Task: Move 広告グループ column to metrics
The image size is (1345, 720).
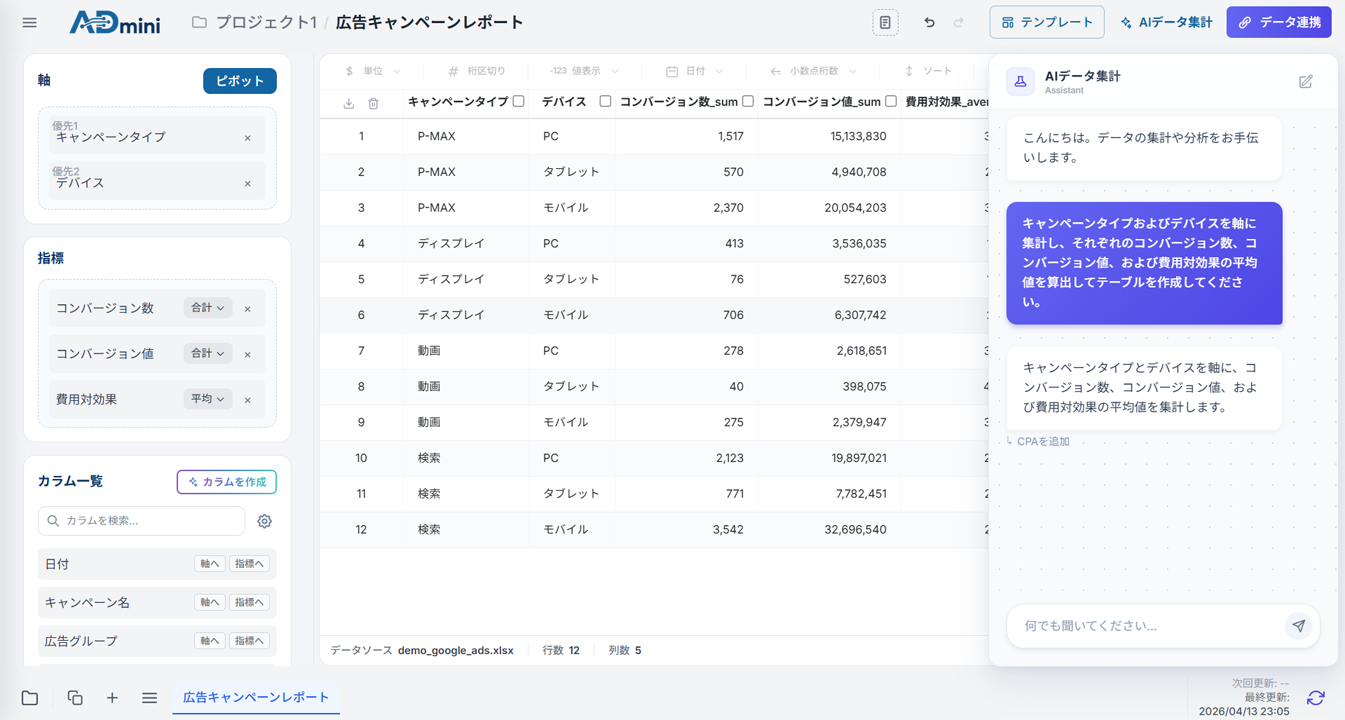Action: [x=249, y=641]
